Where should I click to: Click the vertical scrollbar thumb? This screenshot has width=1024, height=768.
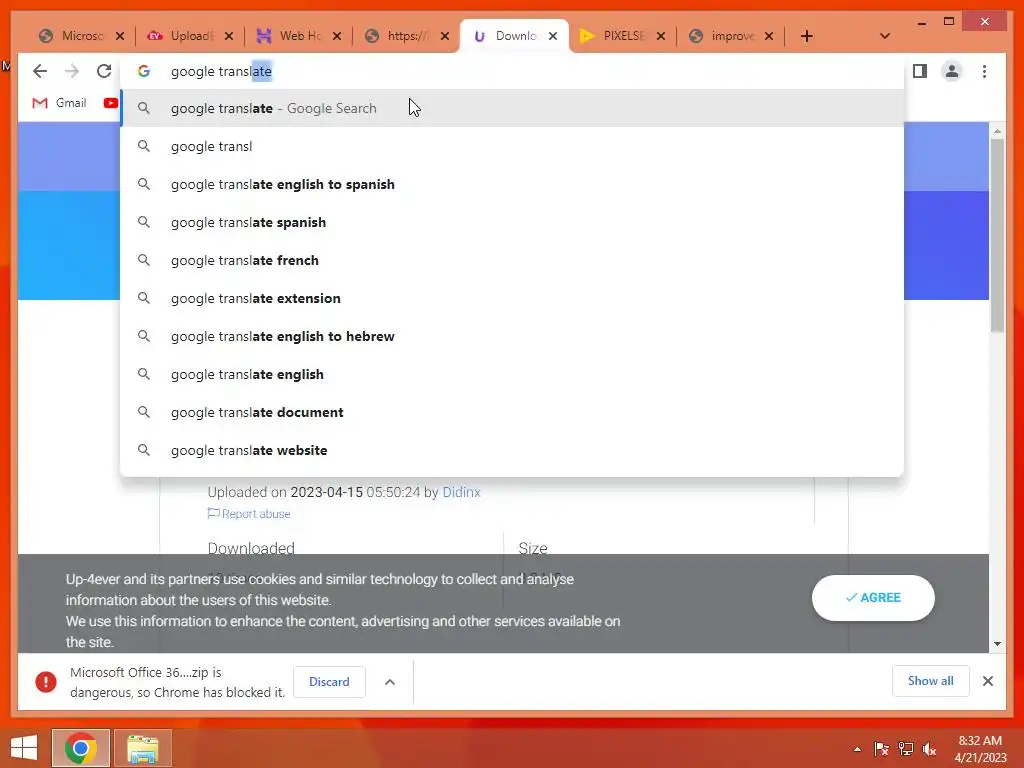997,235
